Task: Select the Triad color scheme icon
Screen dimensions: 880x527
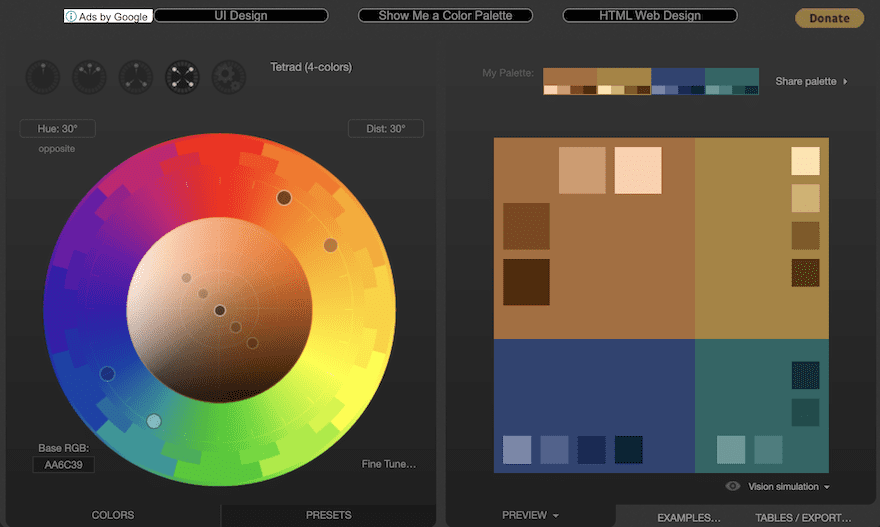Action: (x=136, y=77)
